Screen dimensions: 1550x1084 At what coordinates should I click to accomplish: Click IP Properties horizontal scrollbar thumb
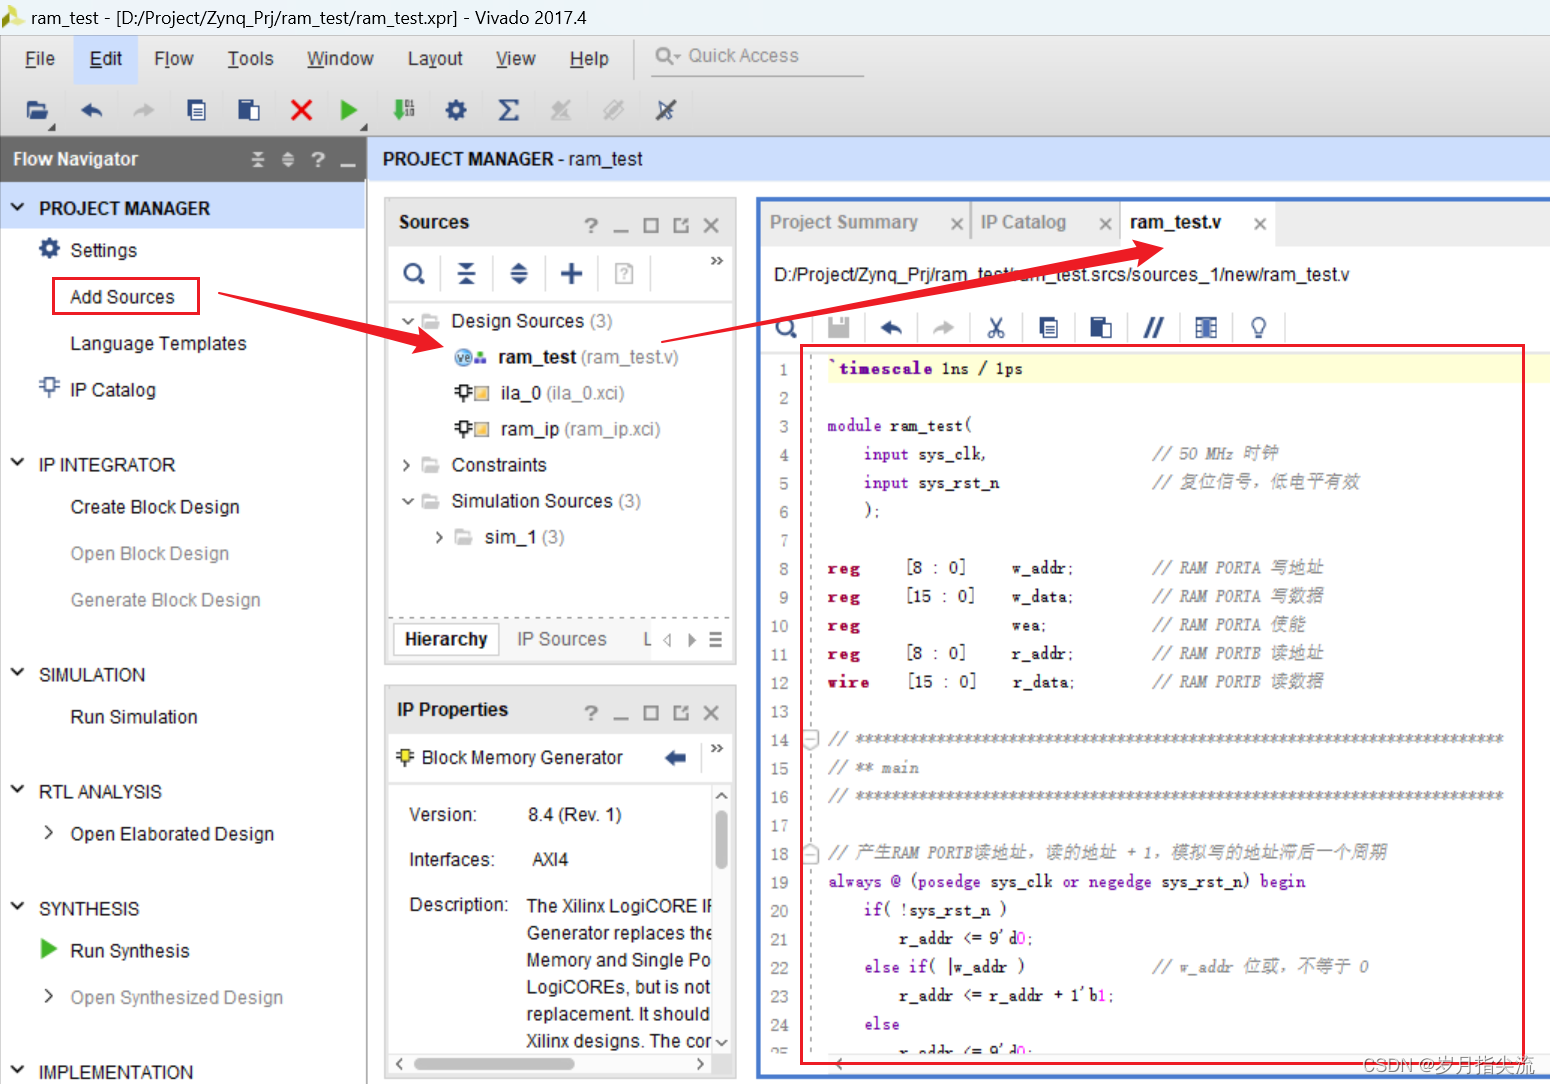494,1064
